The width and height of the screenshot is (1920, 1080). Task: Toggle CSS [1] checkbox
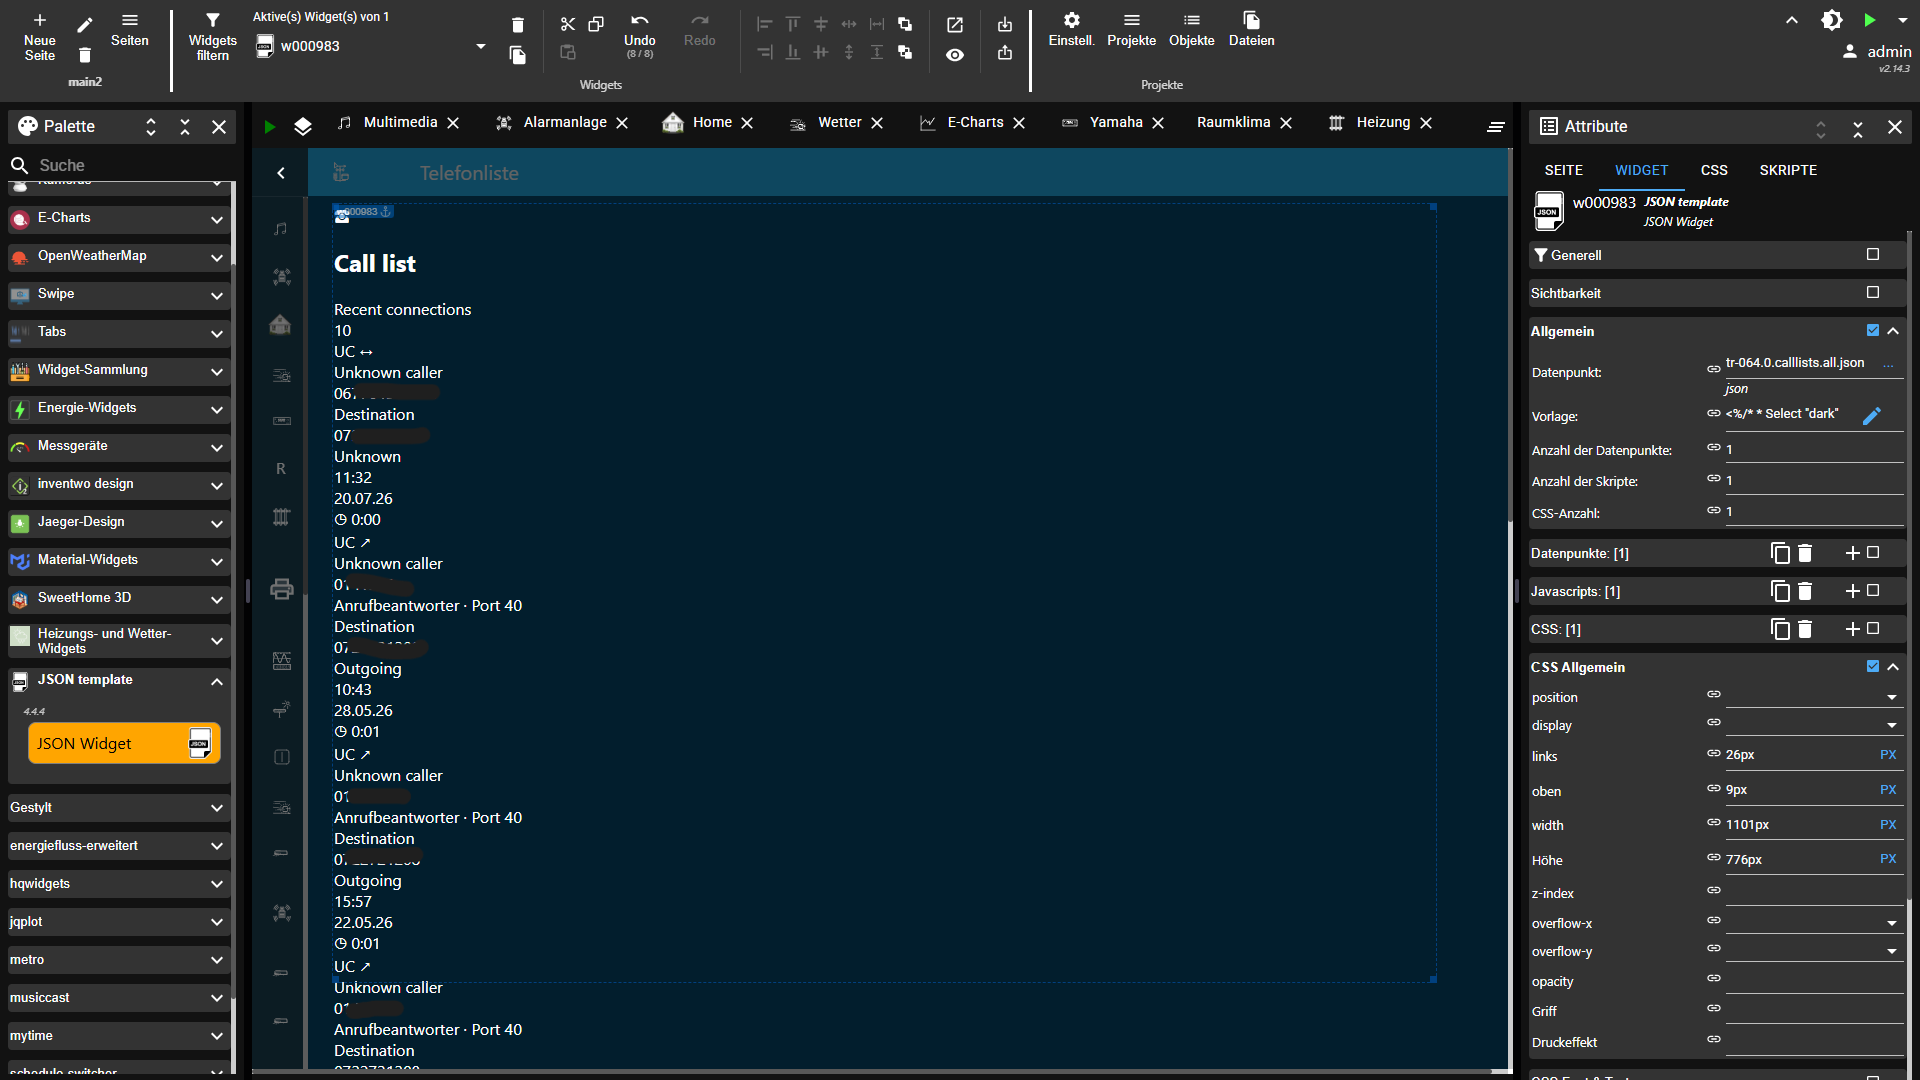(x=1873, y=628)
